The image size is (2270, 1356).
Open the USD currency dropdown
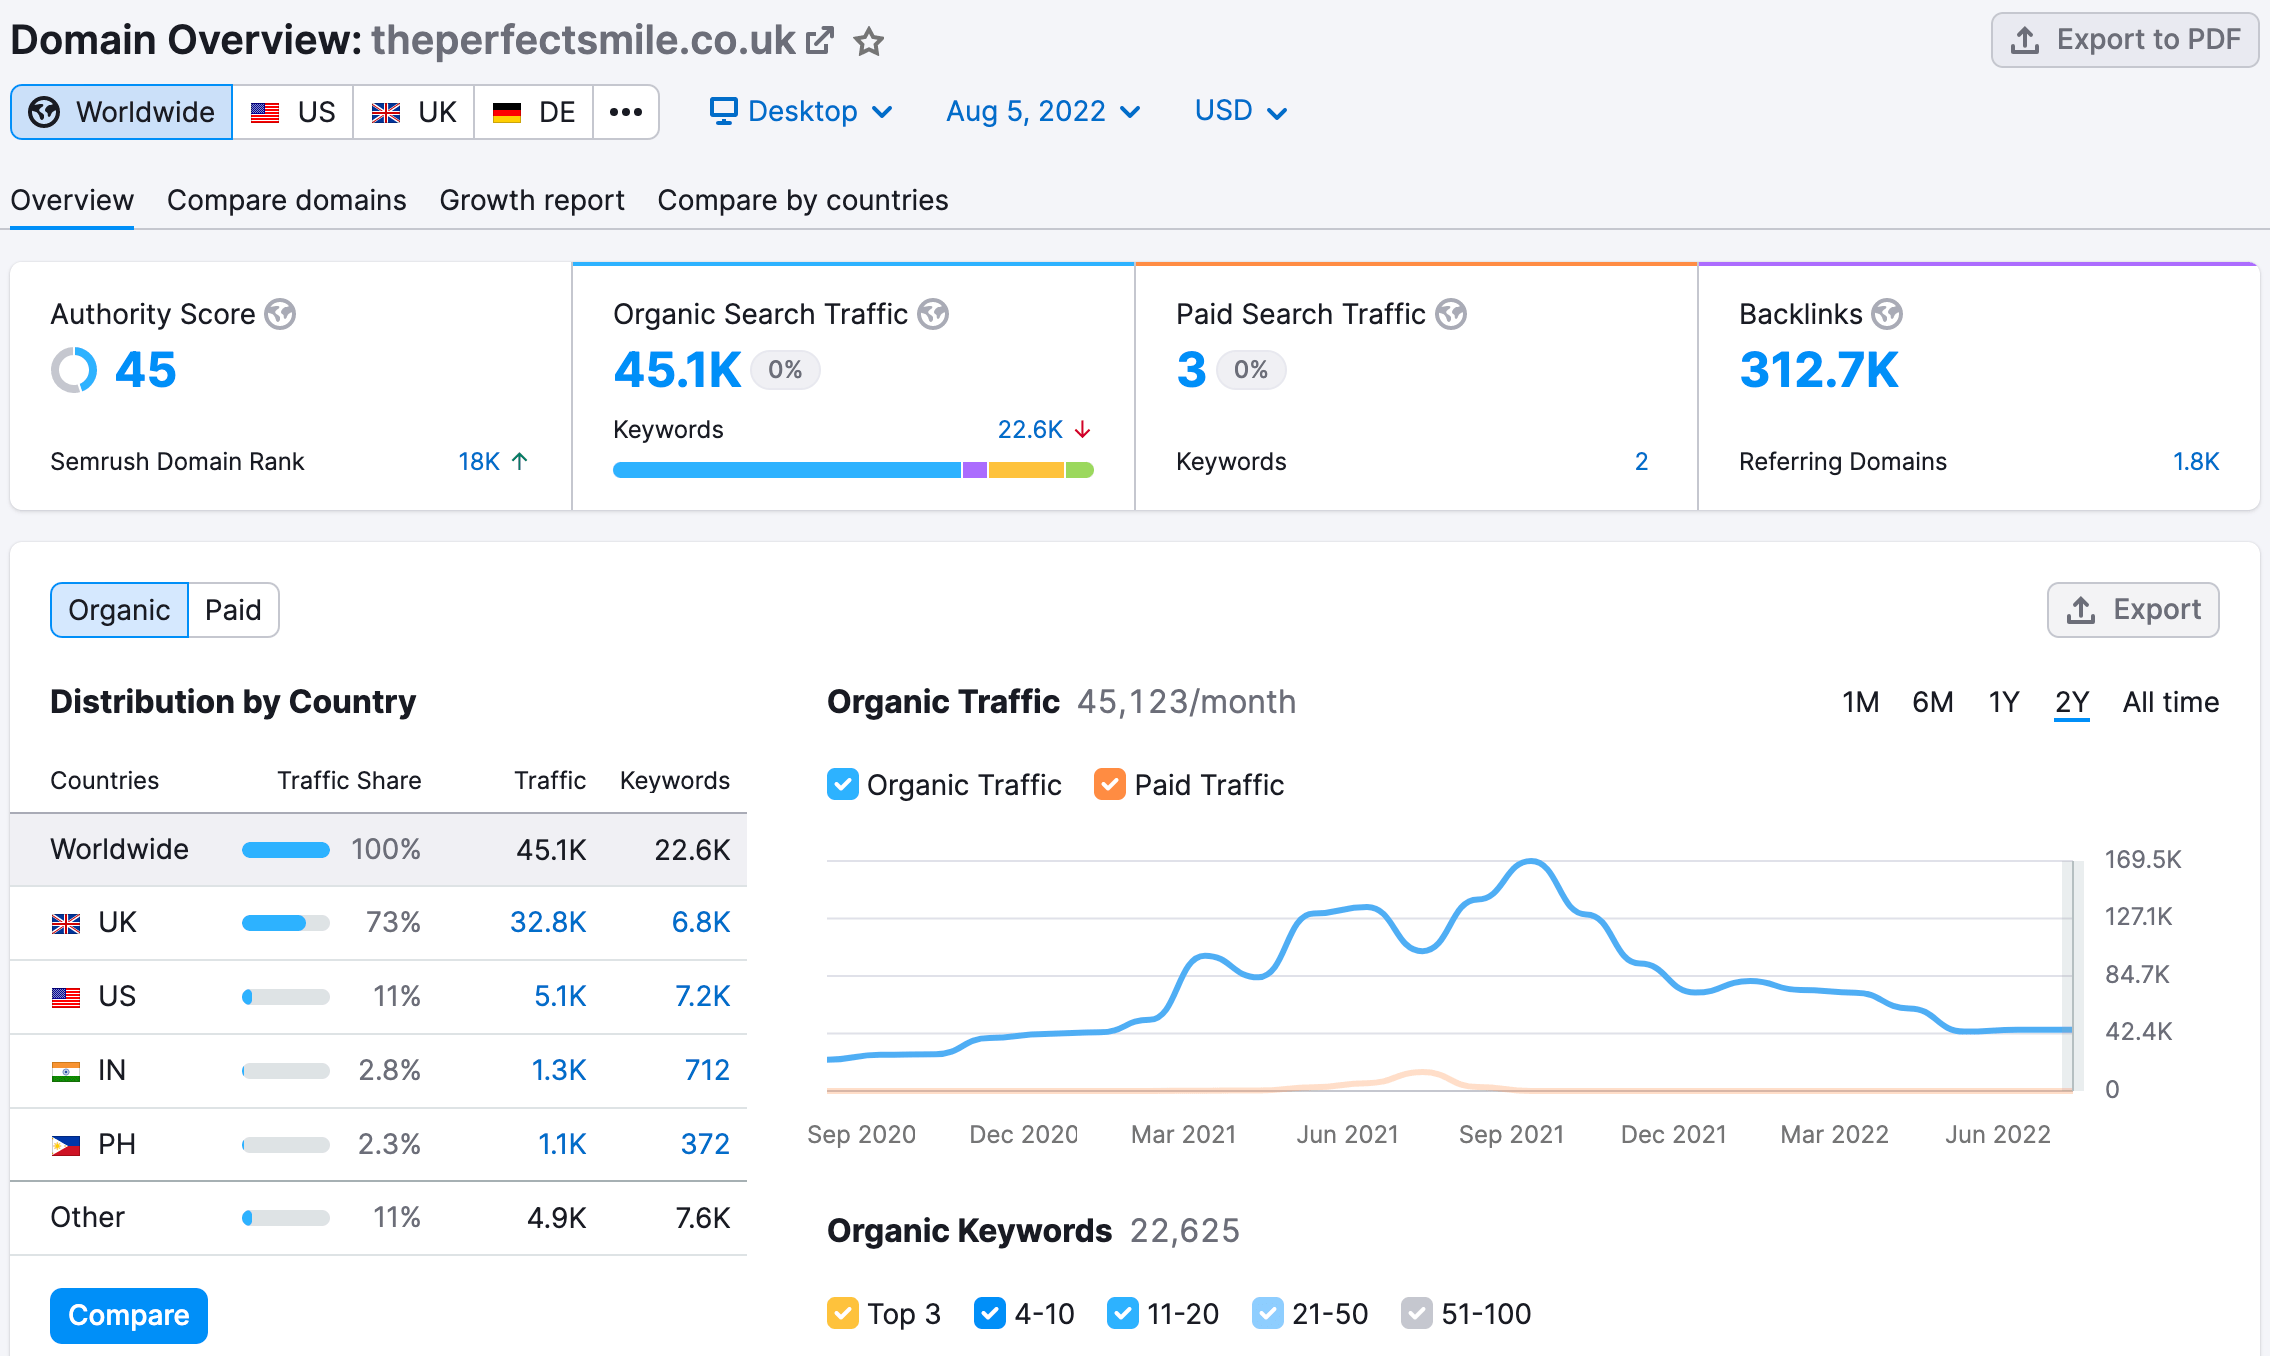[1240, 111]
